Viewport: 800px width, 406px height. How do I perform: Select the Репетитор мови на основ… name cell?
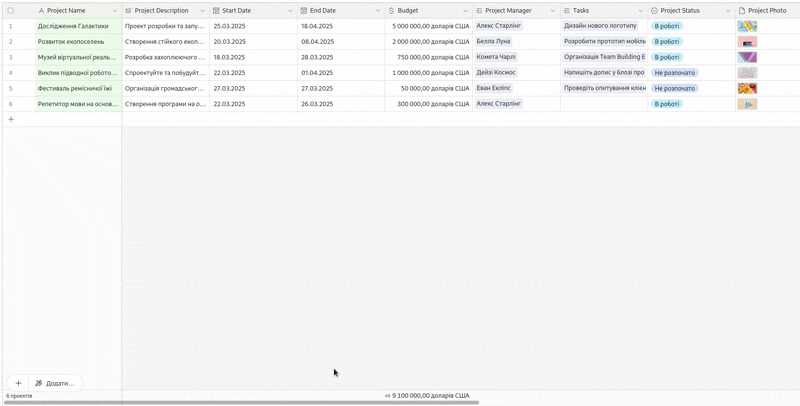pos(78,104)
